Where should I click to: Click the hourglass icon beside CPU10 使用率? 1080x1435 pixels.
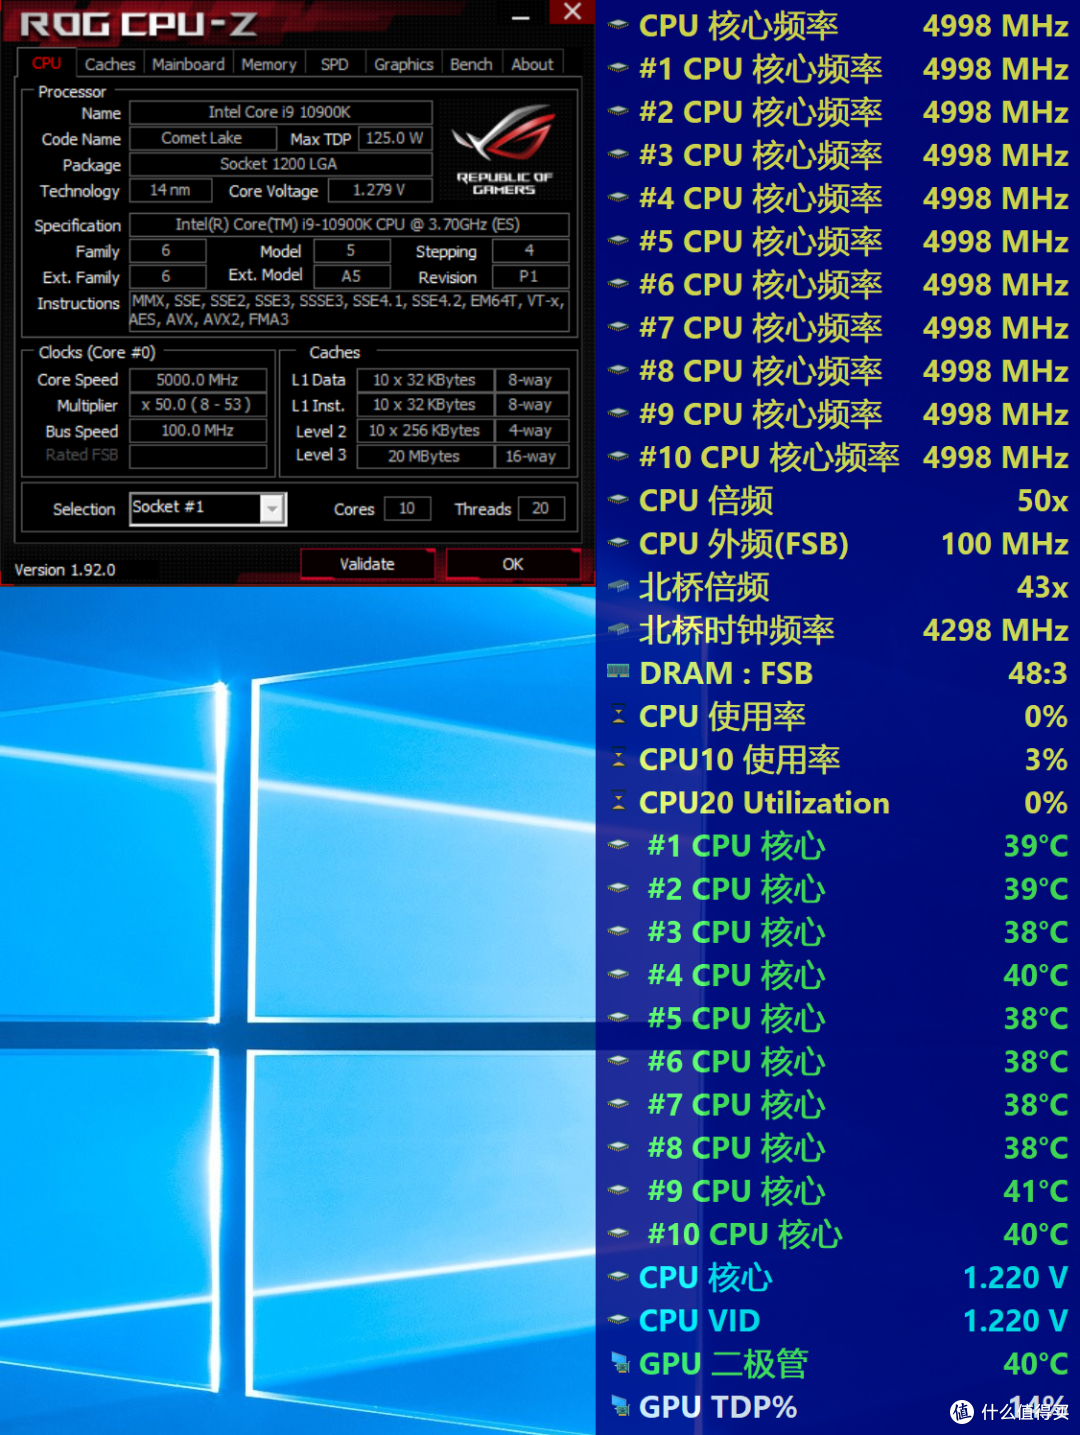pos(618,758)
